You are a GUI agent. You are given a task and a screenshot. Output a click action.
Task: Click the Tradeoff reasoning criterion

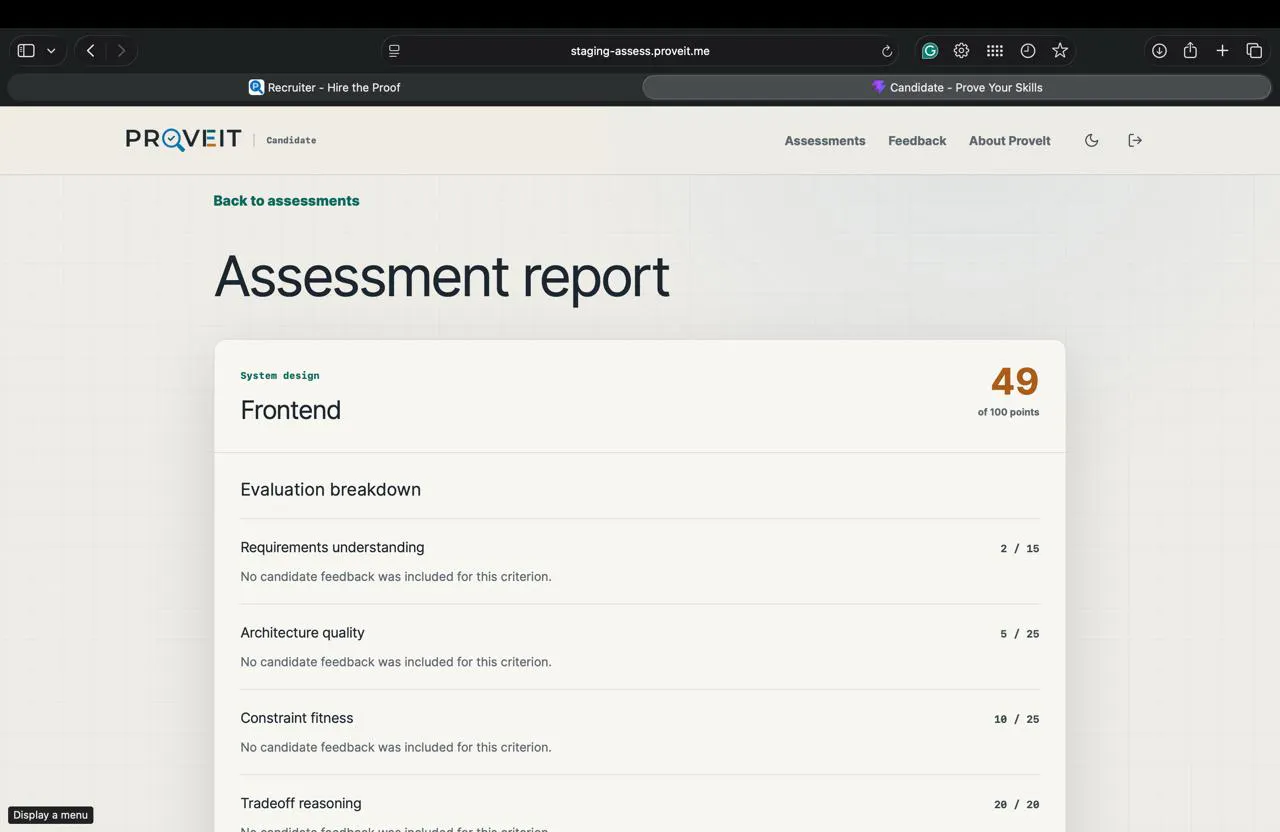[301, 803]
